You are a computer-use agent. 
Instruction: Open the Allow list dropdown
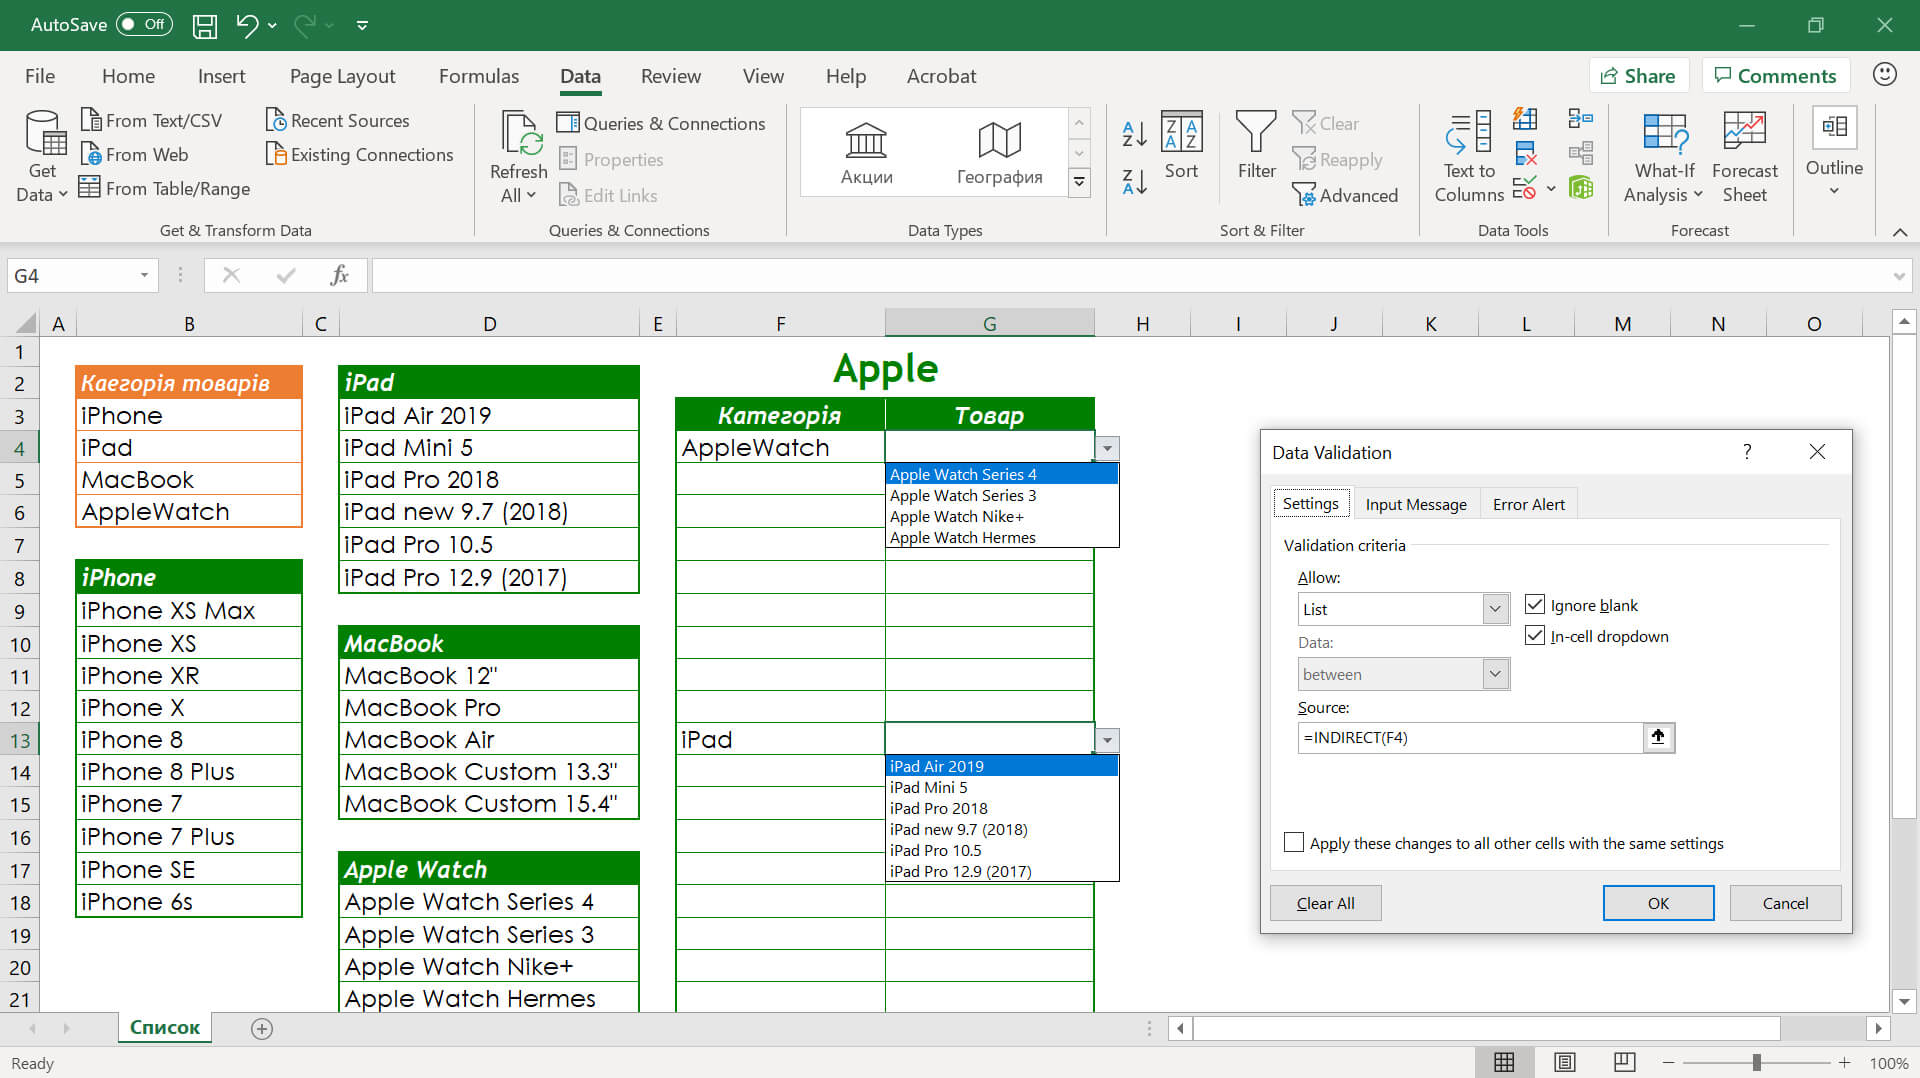point(1495,609)
